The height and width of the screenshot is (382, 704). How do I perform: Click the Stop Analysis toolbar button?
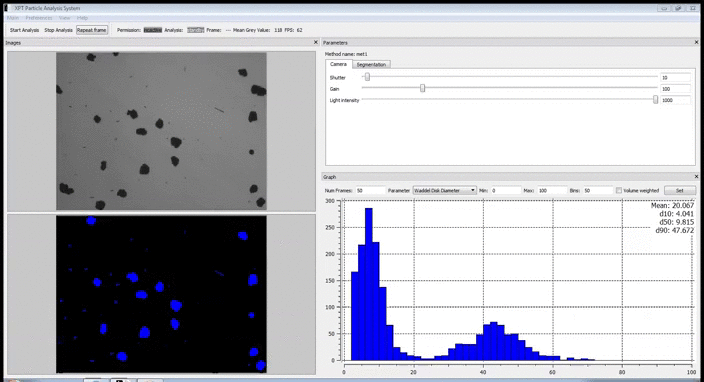point(58,30)
